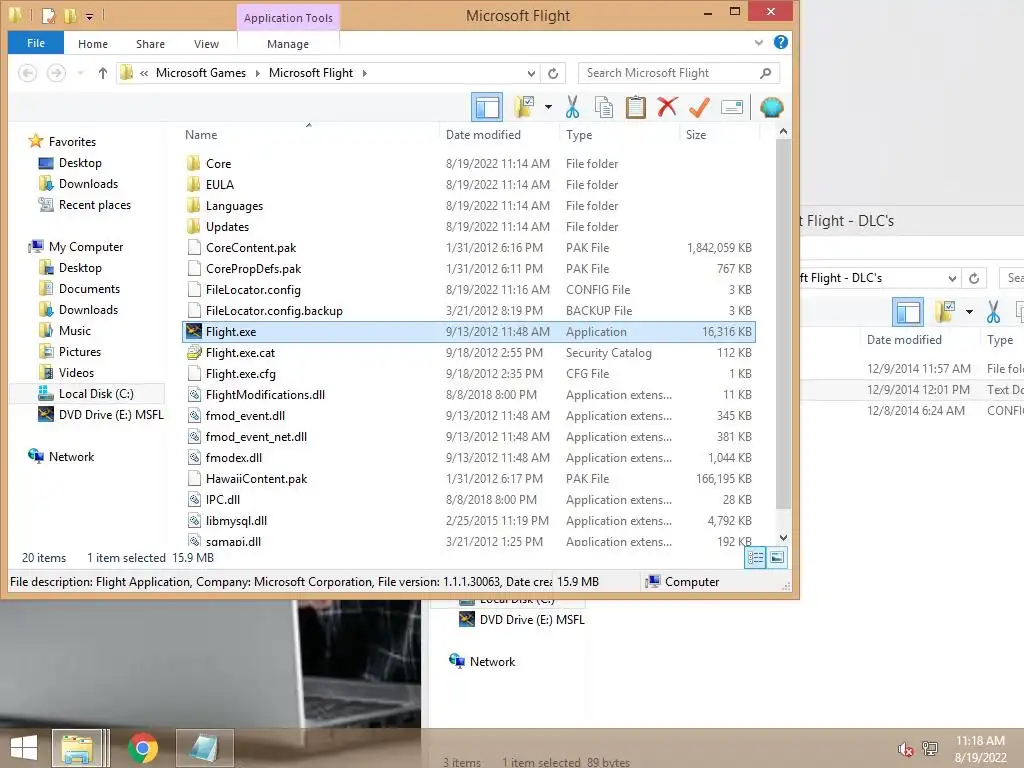Sort by the Name column header
1024x768 pixels.
(201, 135)
